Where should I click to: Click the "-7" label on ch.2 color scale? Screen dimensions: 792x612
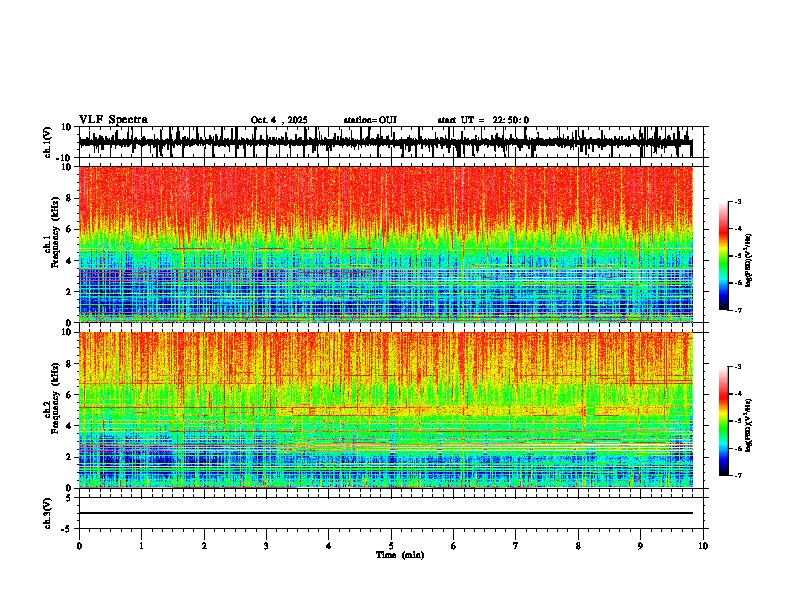(738, 475)
